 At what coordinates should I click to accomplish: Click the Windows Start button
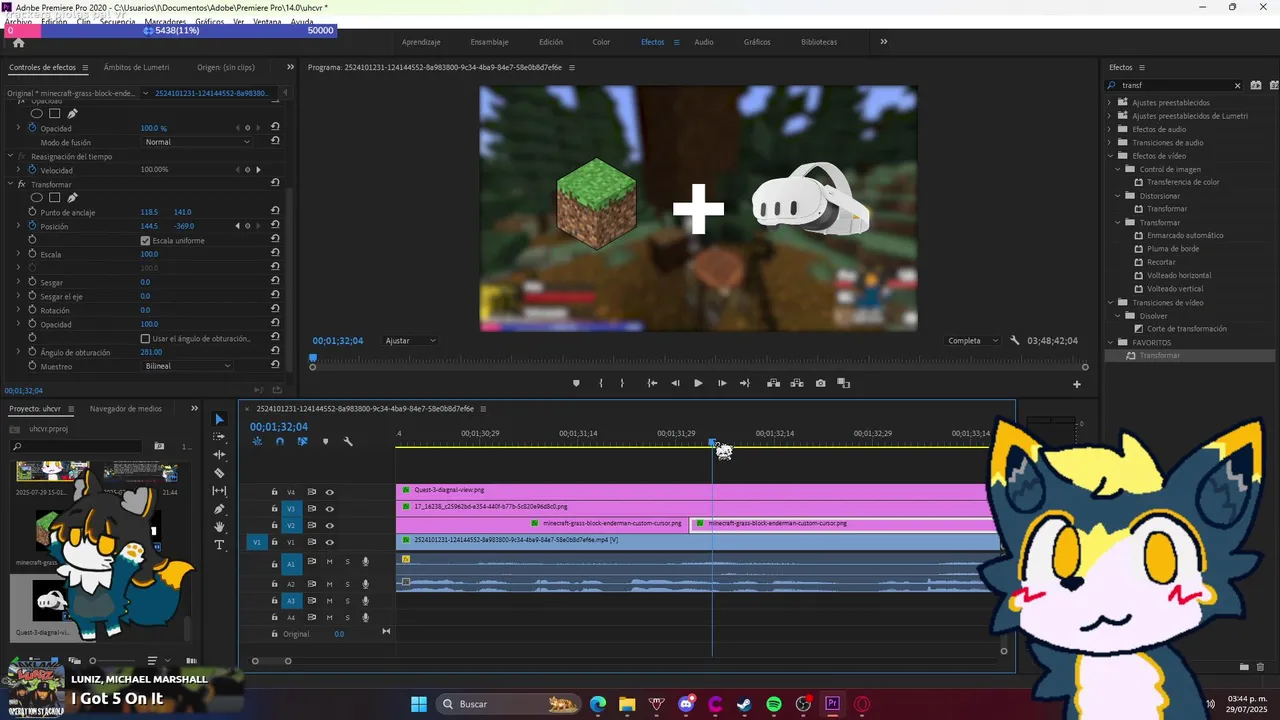tap(419, 704)
